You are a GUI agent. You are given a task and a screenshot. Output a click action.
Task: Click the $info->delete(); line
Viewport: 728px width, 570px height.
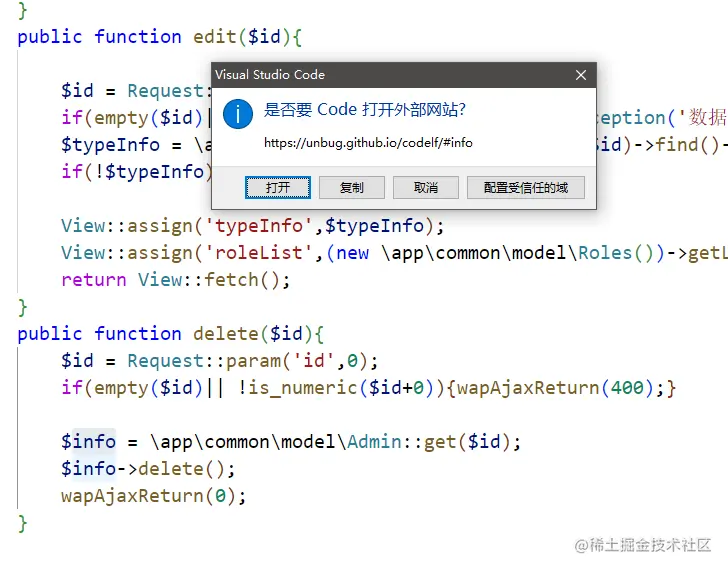pyautogui.click(x=148, y=469)
